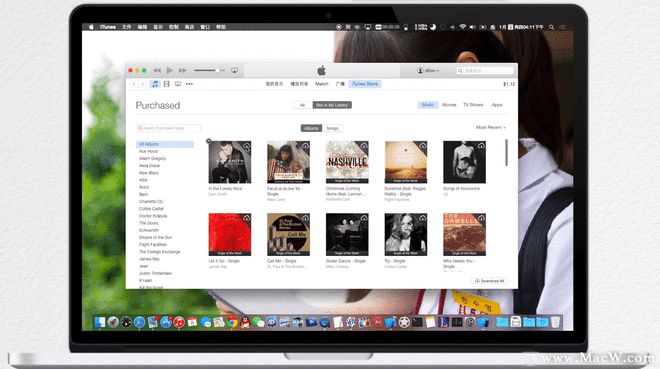Select Charlotte OC in the artist list
The height and width of the screenshot is (369, 660).
(151, 202)
